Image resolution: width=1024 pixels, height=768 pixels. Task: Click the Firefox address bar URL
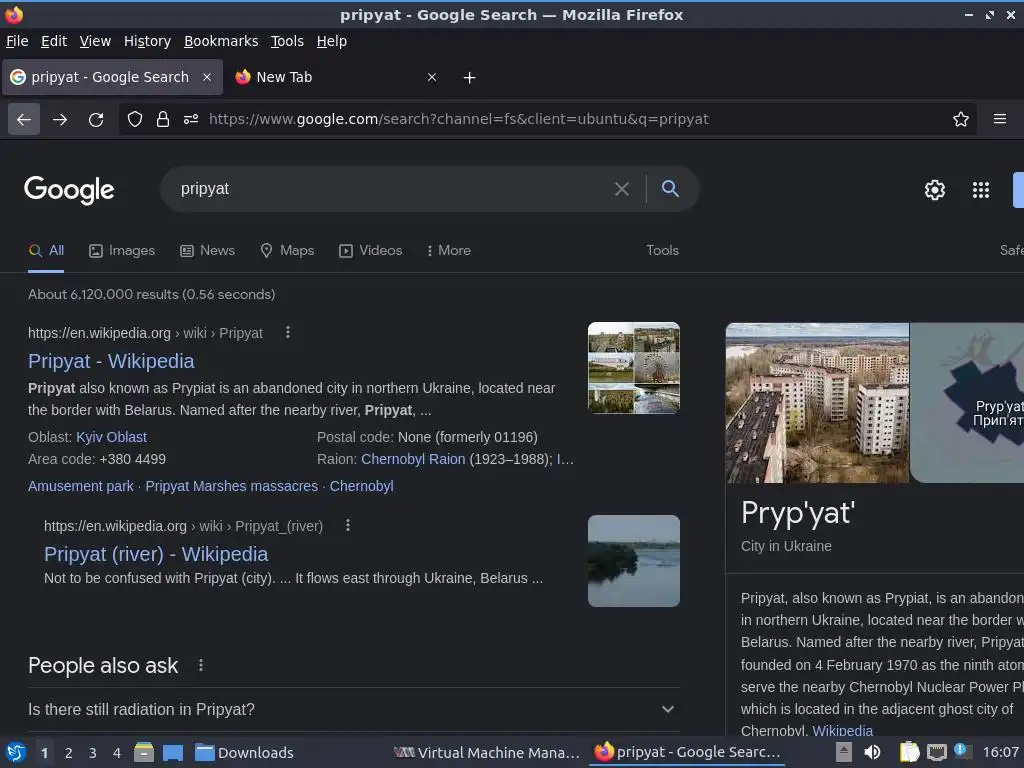tap(458, 120)
